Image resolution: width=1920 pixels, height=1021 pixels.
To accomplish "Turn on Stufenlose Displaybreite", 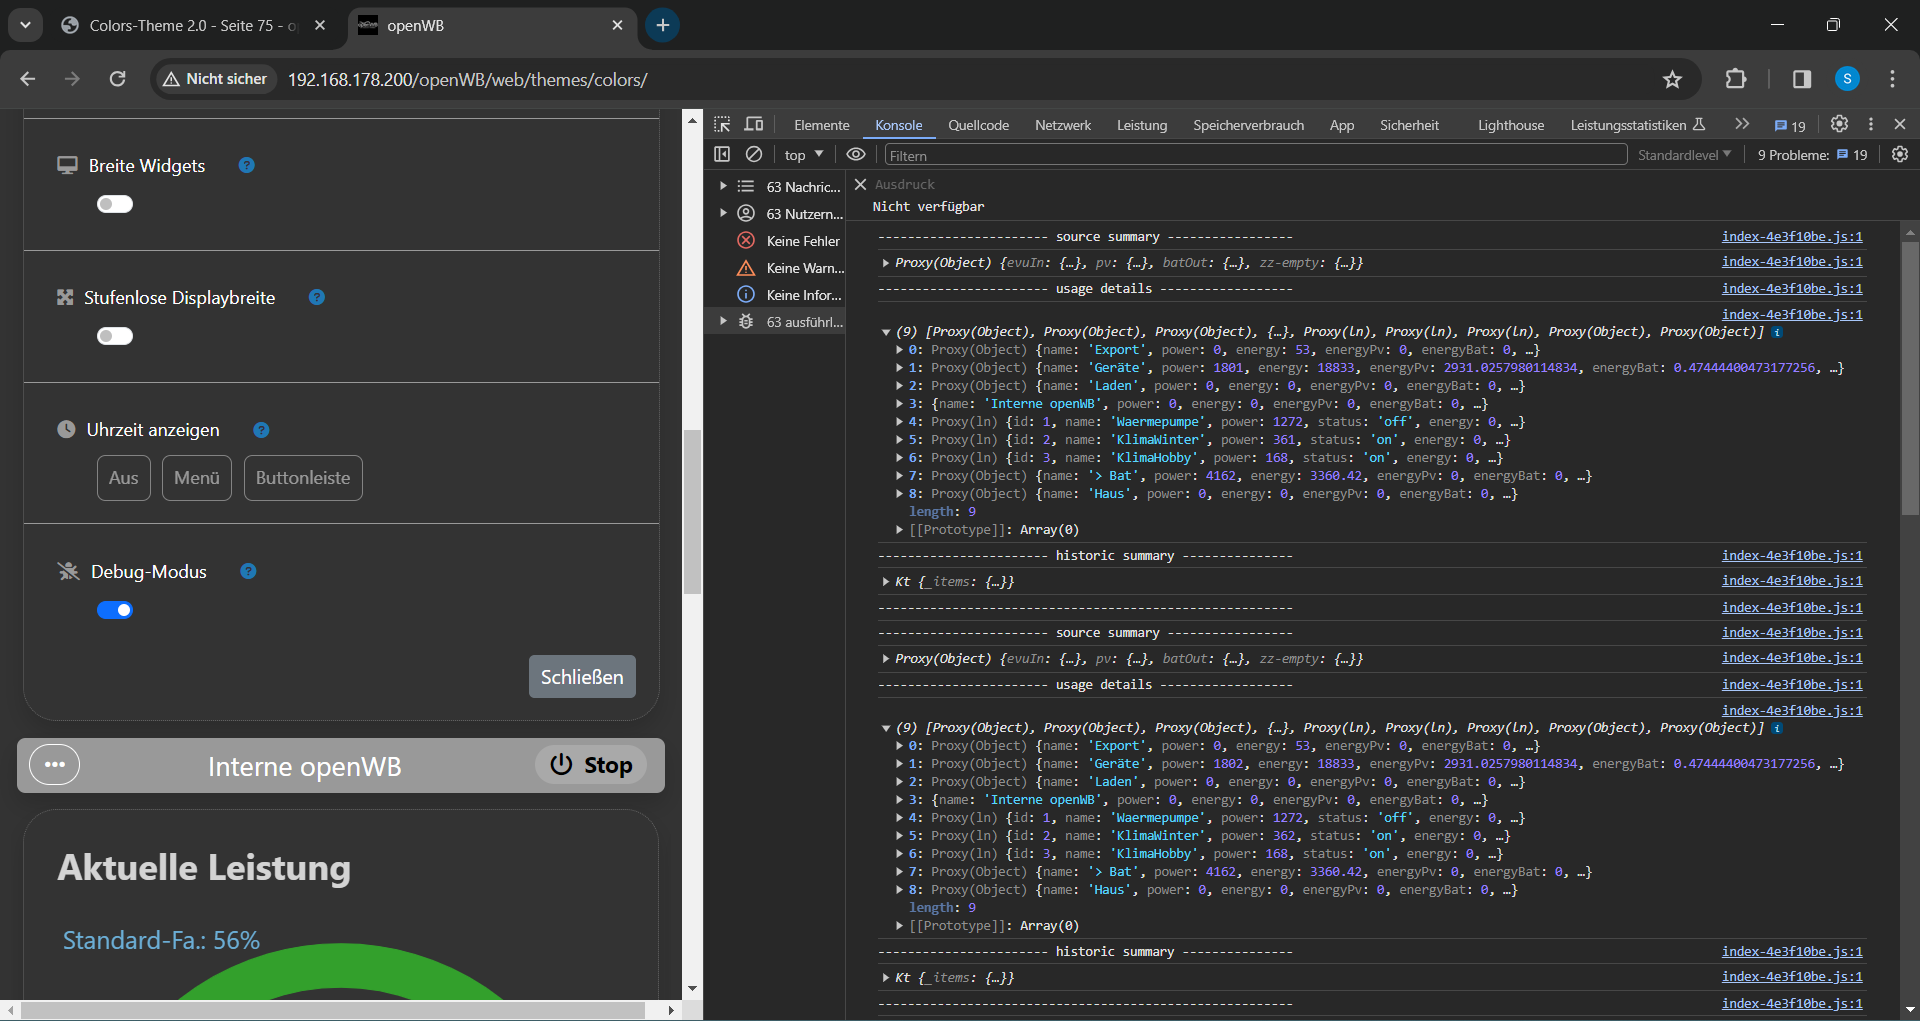I will (114, 336).
